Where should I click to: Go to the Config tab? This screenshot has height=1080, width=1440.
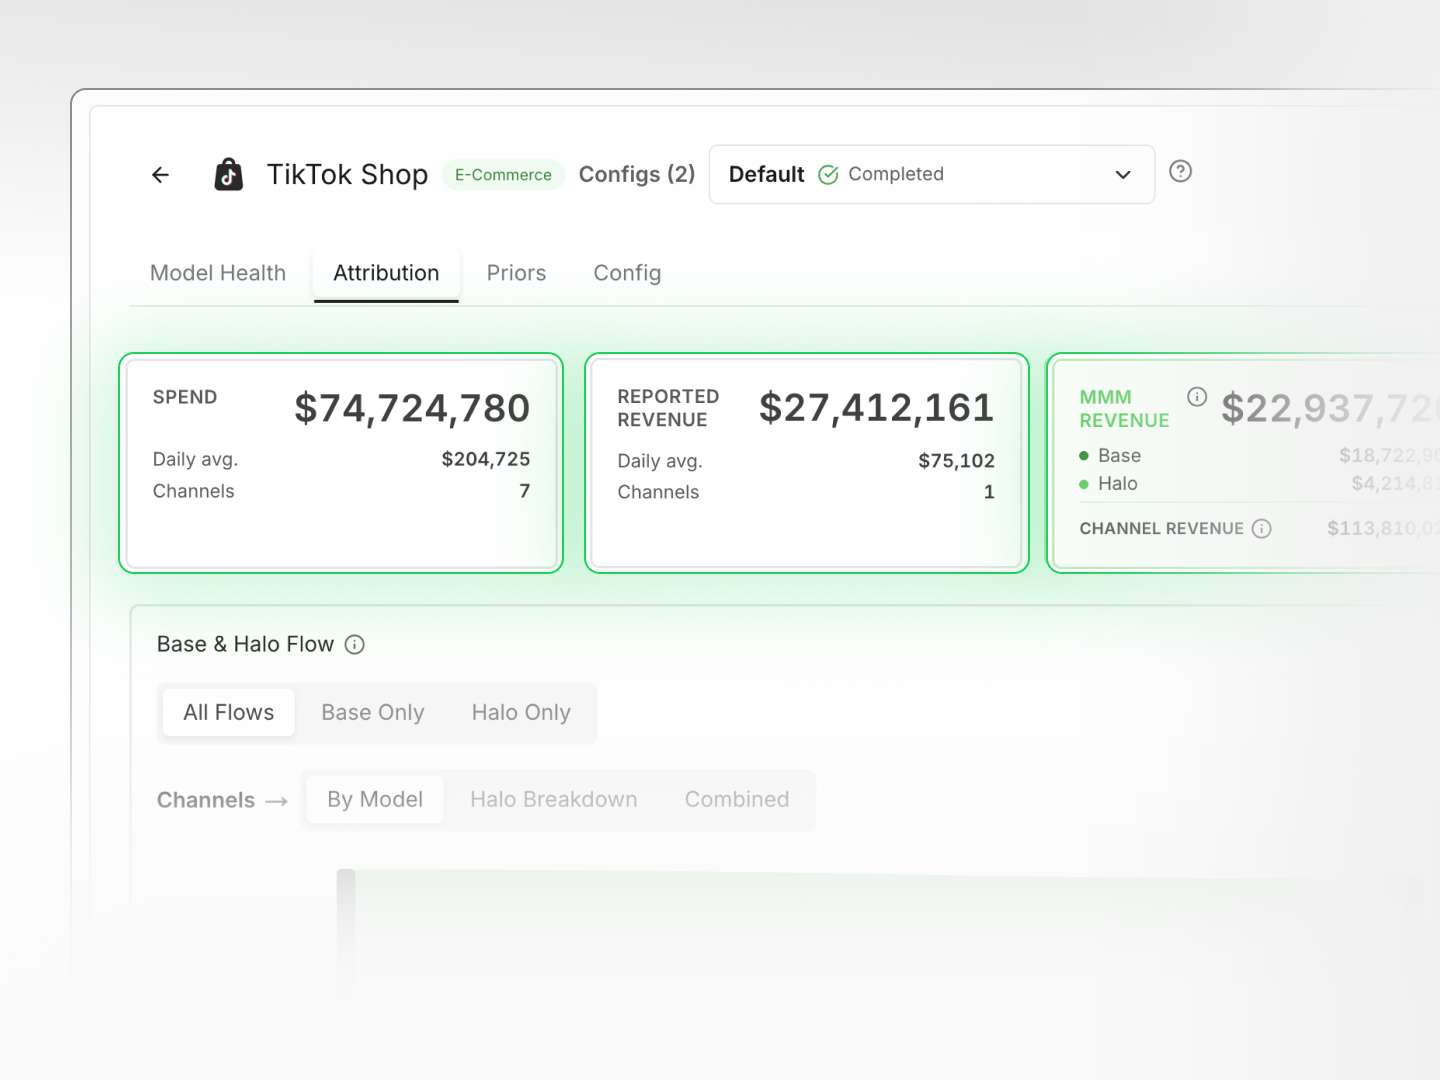(627, 273)
